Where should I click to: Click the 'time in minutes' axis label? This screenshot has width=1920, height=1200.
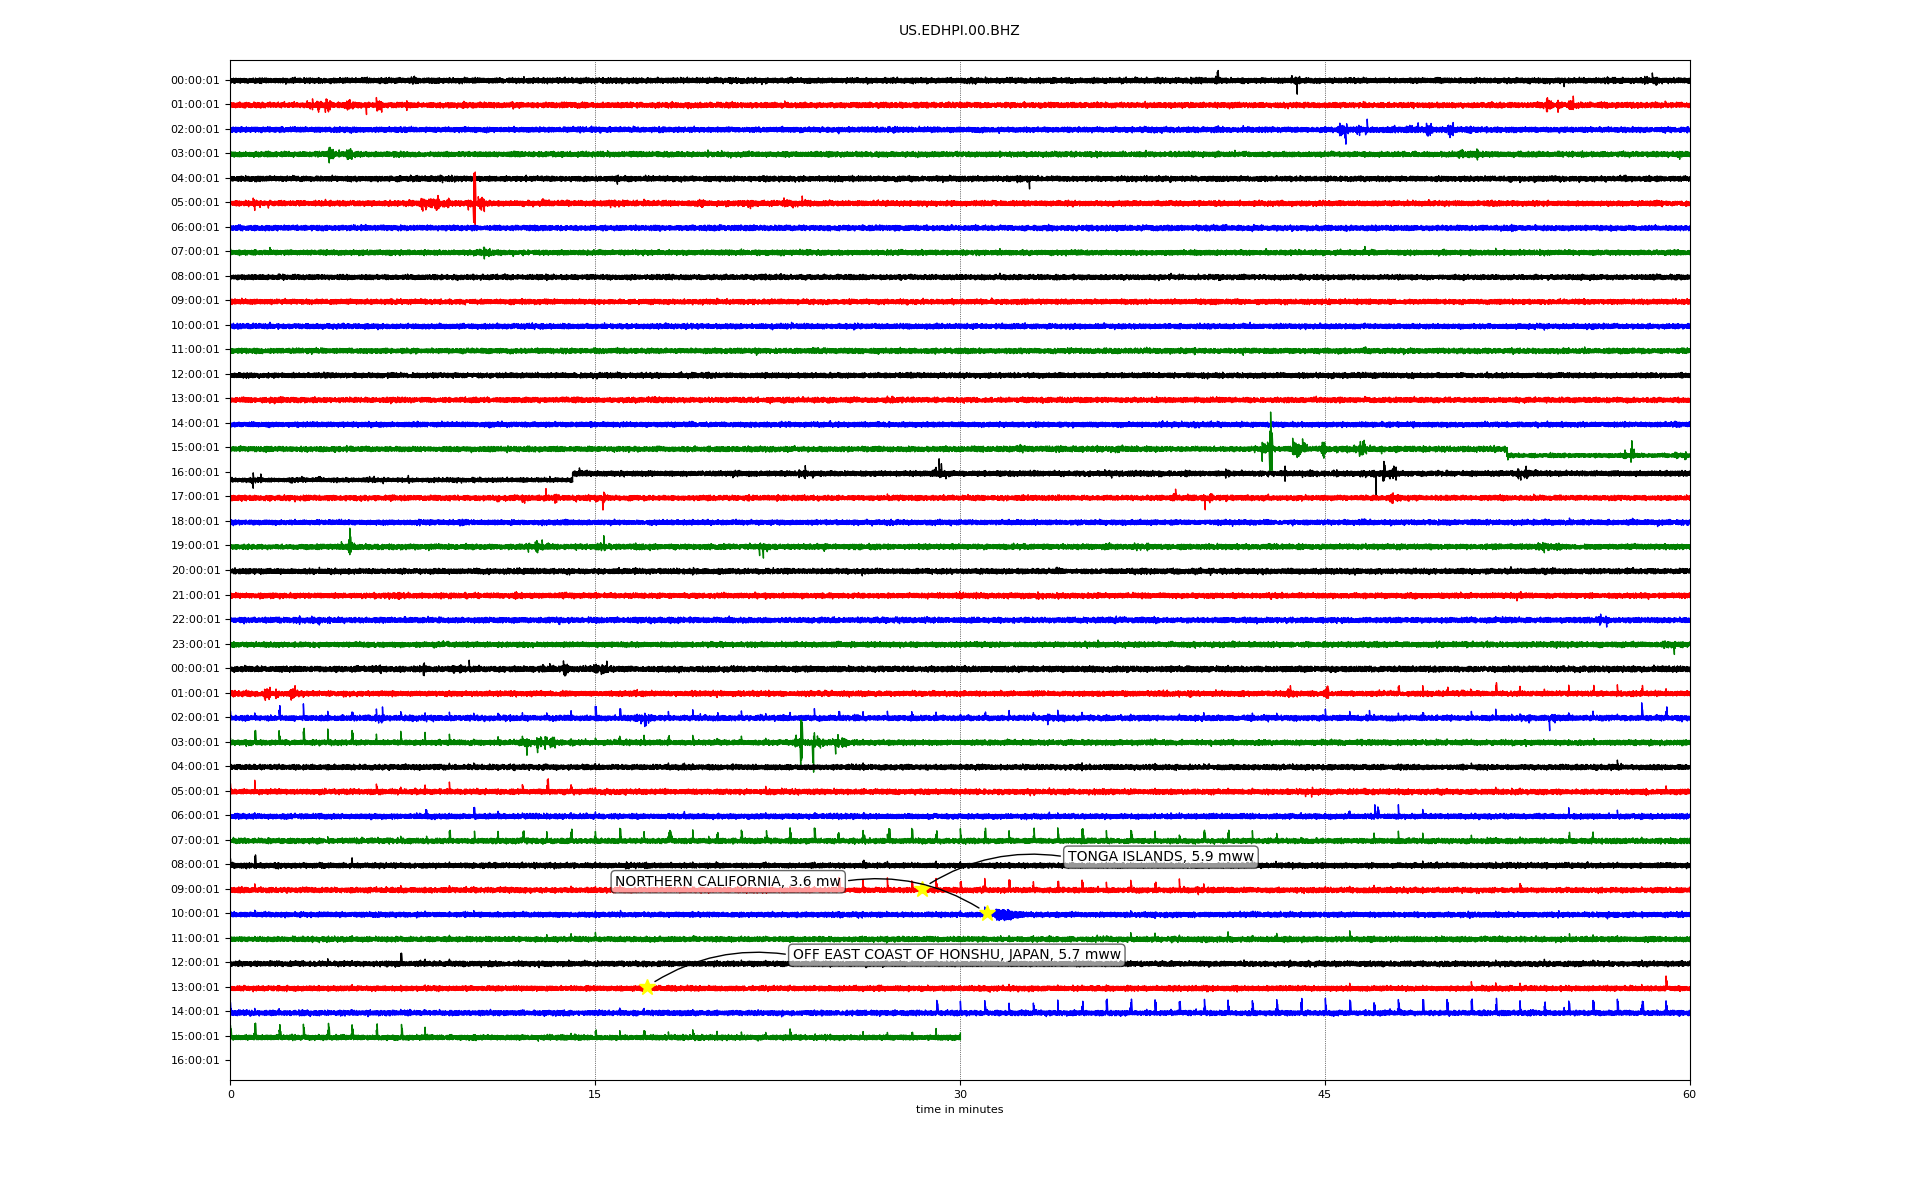point(959,1109)
